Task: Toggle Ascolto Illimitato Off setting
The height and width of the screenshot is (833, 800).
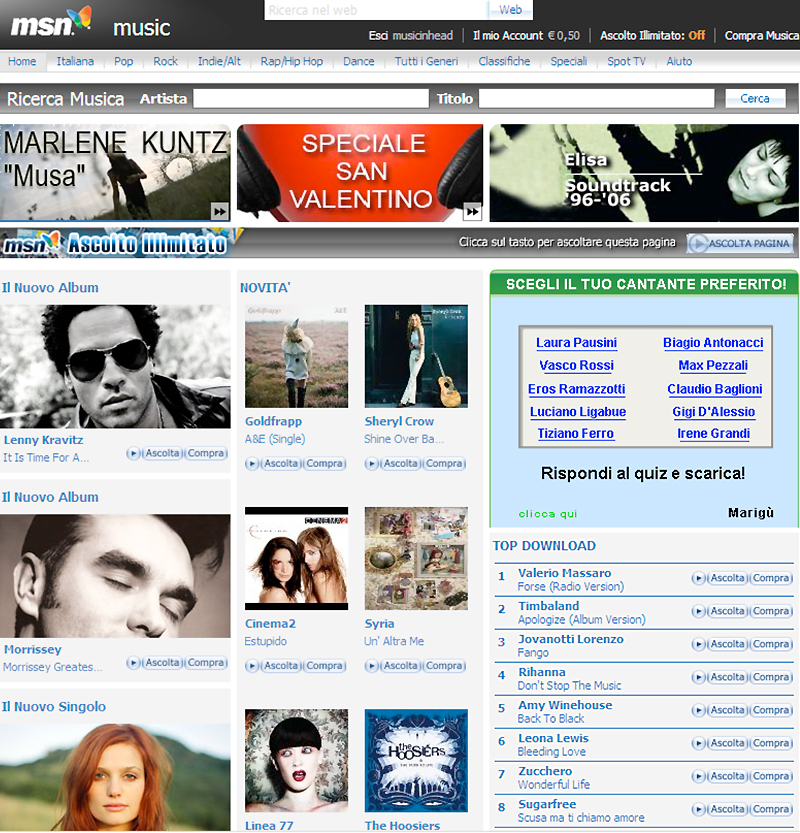Action: (x=696, y=35)
